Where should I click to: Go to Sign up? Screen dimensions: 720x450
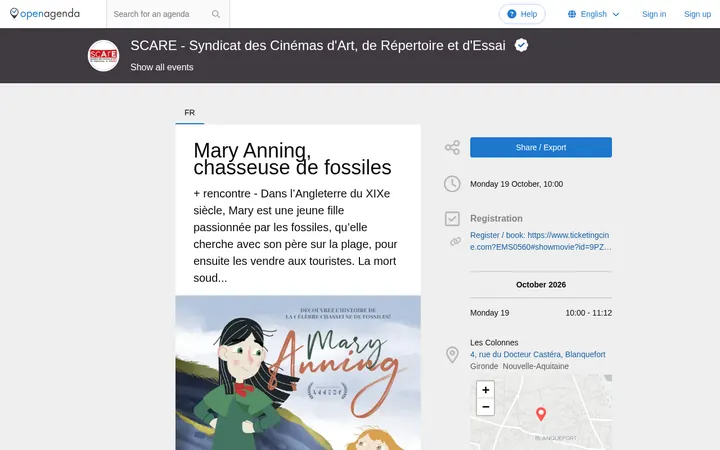click(x=697, y=14)
